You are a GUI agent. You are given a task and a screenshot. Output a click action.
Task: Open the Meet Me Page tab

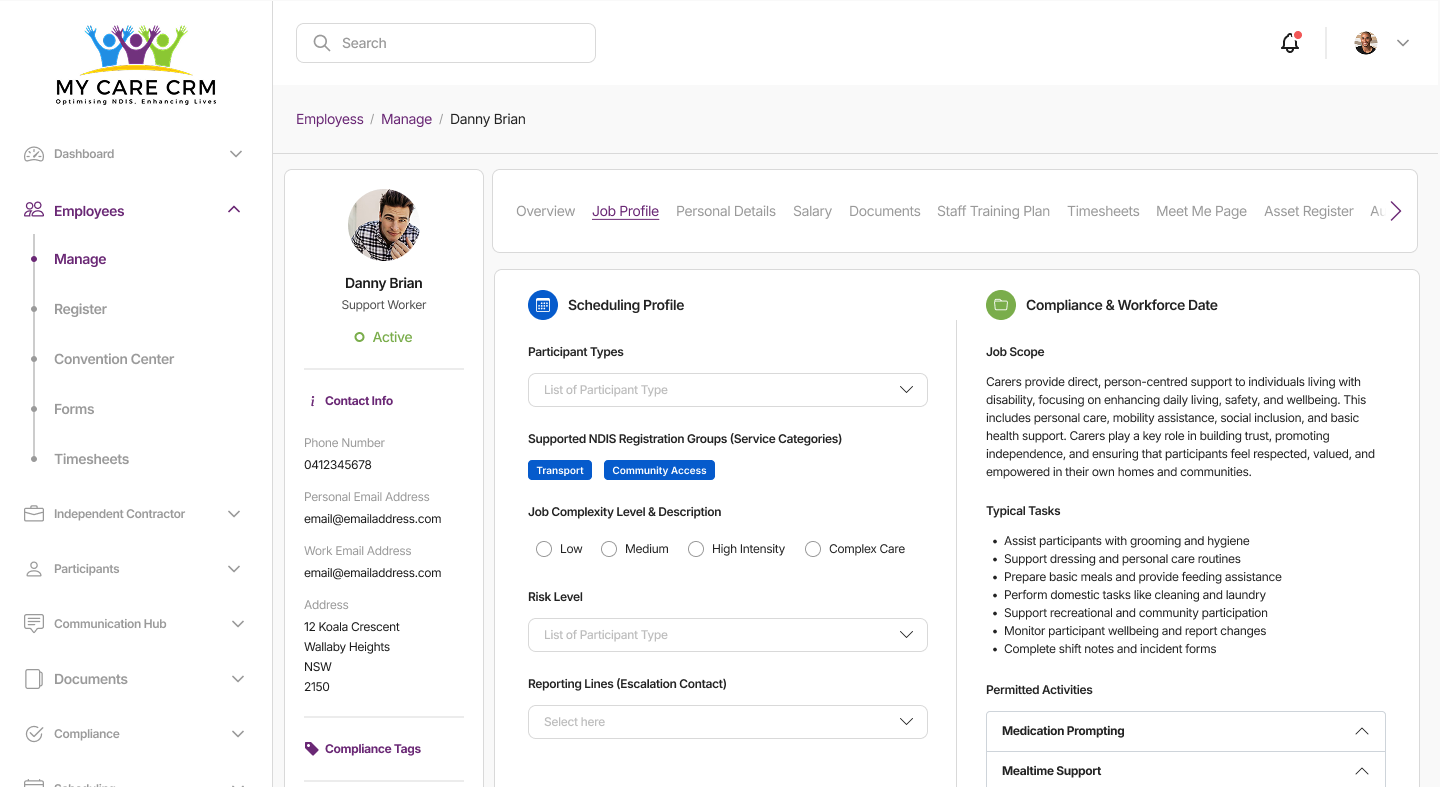pyautogui.click(x=1201, y=211)
